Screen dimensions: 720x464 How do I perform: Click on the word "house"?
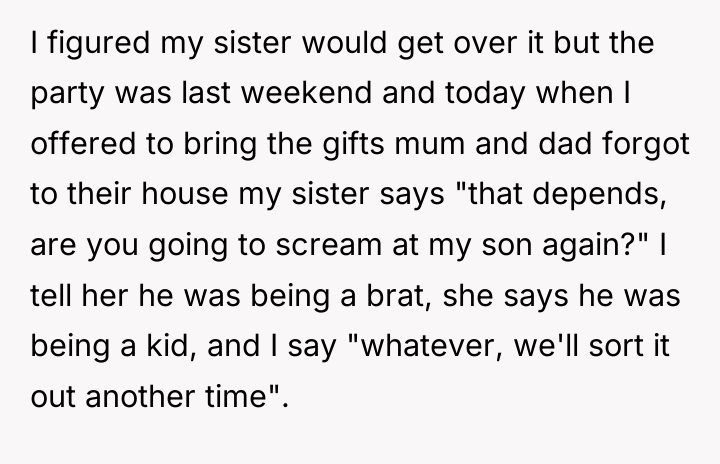(185, 194)
